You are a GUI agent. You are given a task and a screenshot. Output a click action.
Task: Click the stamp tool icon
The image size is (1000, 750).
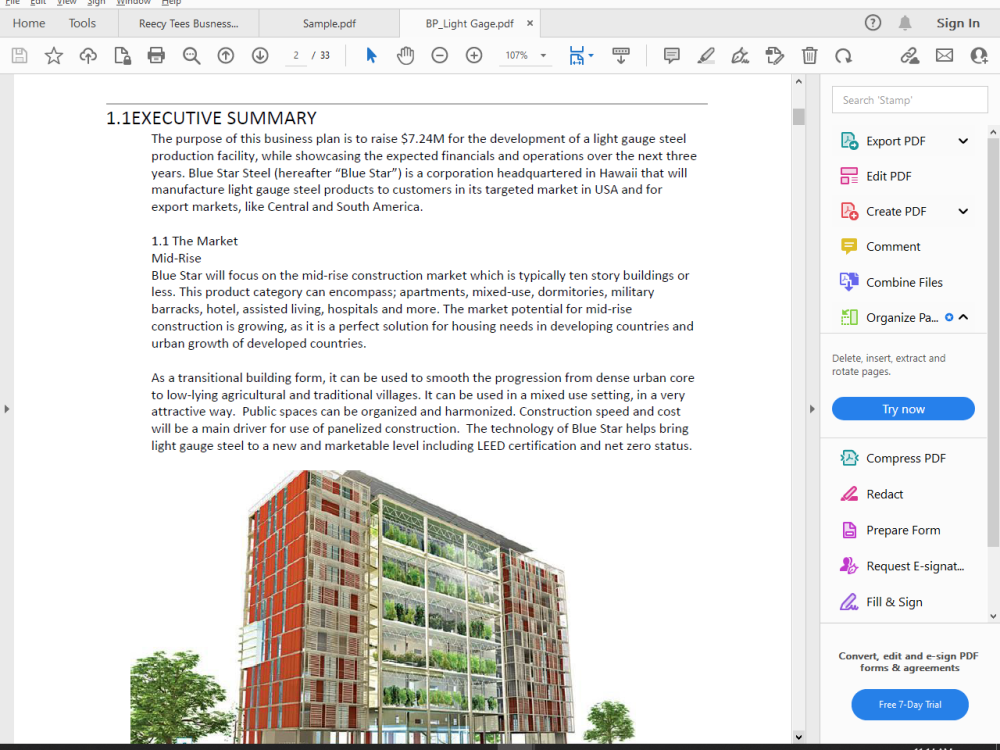(x=775, y=55)
